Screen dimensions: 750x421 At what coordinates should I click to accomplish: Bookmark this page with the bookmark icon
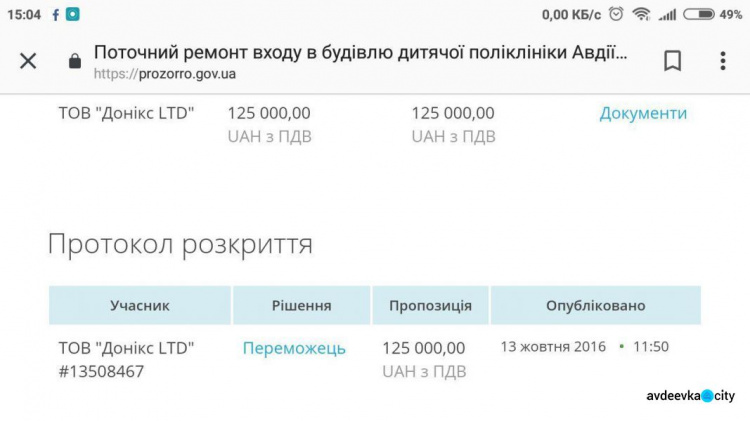click(673, 61)
